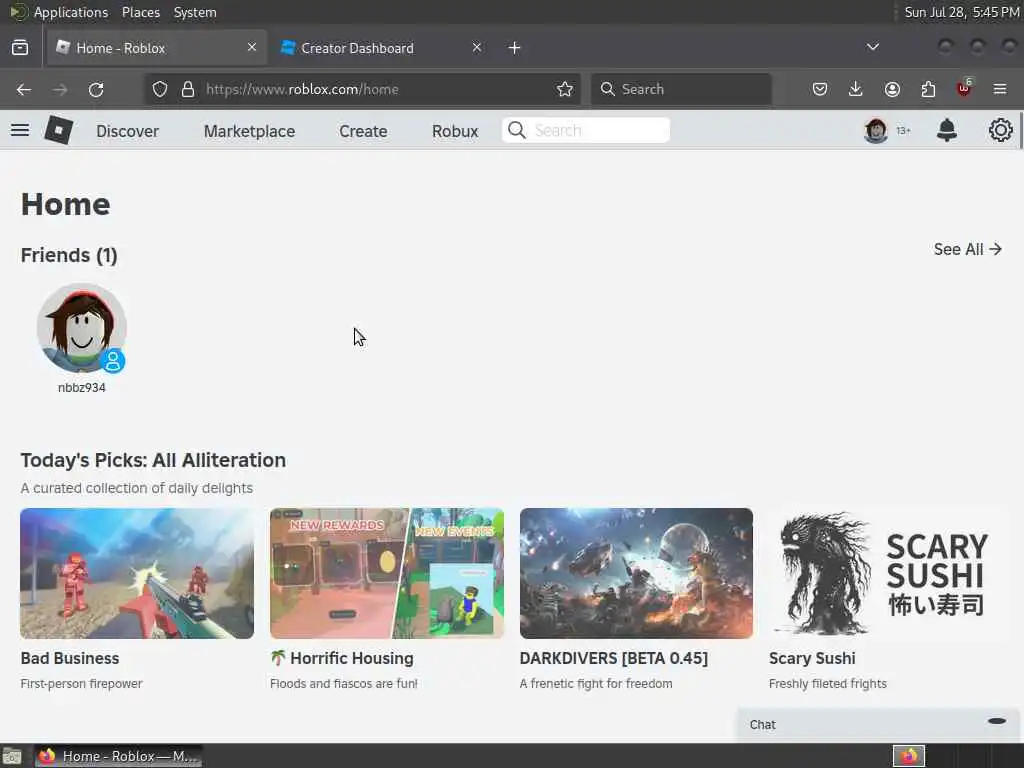Image resolution: width=1024 pixels, height=768 pixels.
Task: Click the Roblox search magnifier icon
Action: click(x=517, y=130)
